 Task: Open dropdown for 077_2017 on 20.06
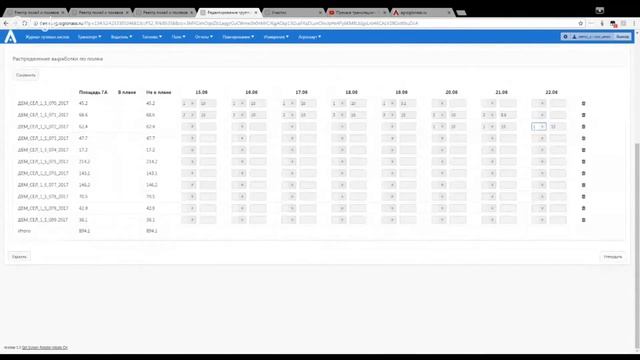(439, 185)
